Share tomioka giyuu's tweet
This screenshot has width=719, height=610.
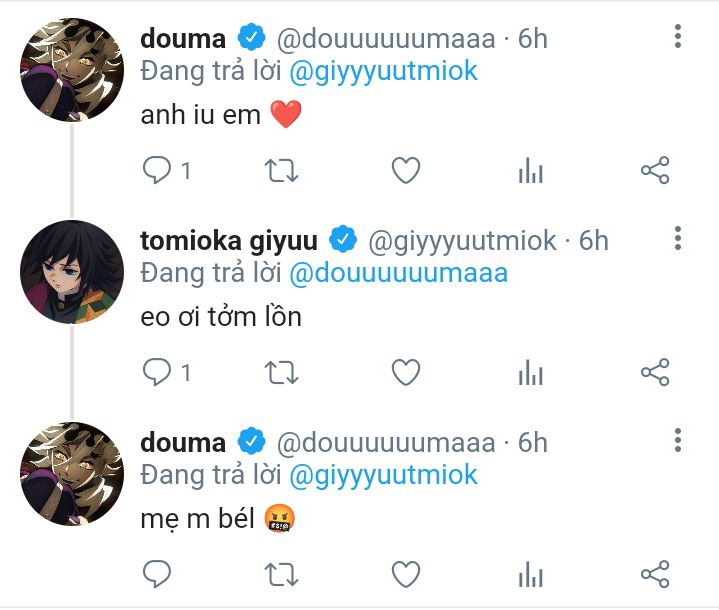654,373
